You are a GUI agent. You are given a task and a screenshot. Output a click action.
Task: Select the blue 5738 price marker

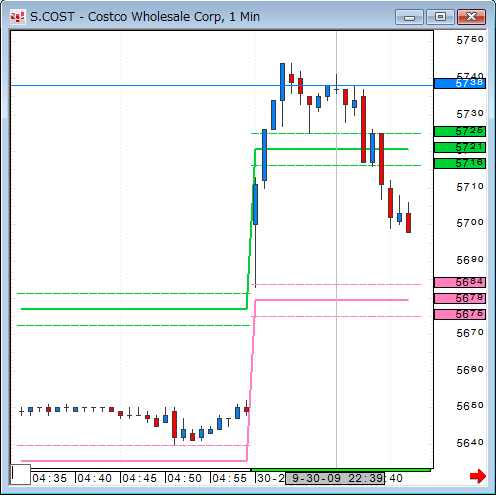460,83
